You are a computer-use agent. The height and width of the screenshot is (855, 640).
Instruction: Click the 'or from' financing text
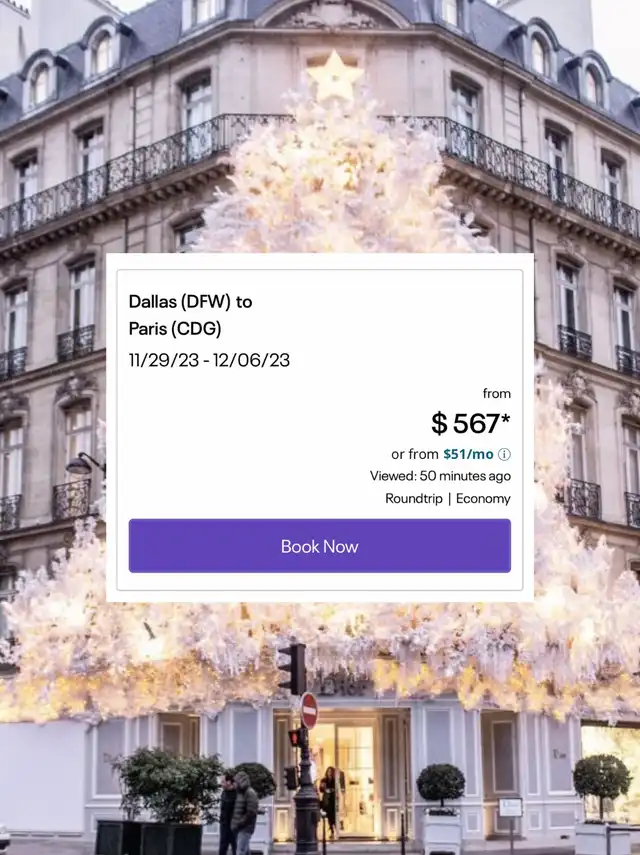tap(415, 454)
